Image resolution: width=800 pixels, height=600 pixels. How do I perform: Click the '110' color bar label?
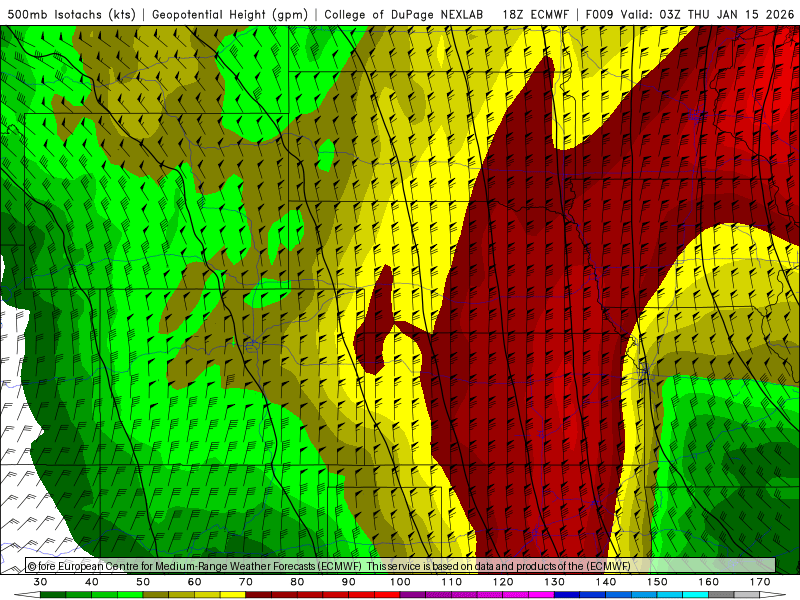pos(452,582)
